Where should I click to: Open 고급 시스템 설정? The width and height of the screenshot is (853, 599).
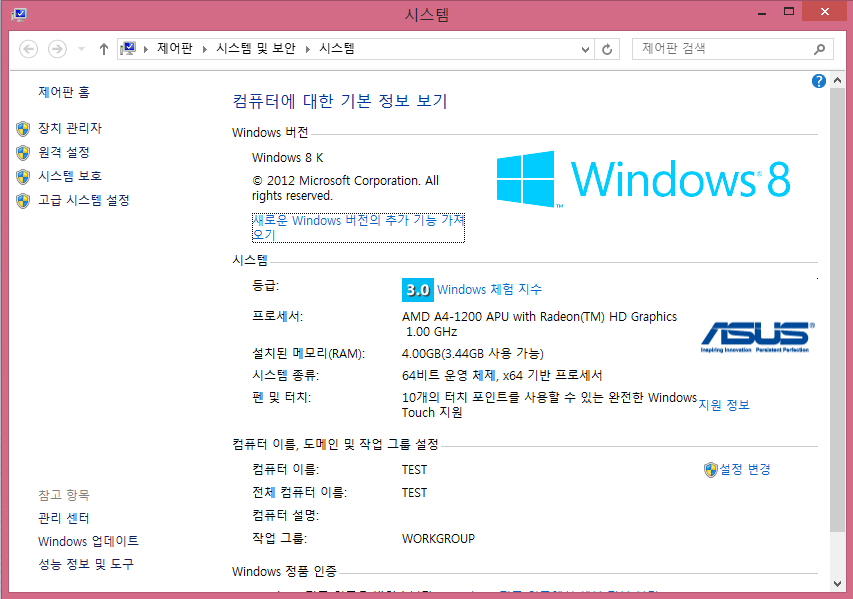[84, 200]
